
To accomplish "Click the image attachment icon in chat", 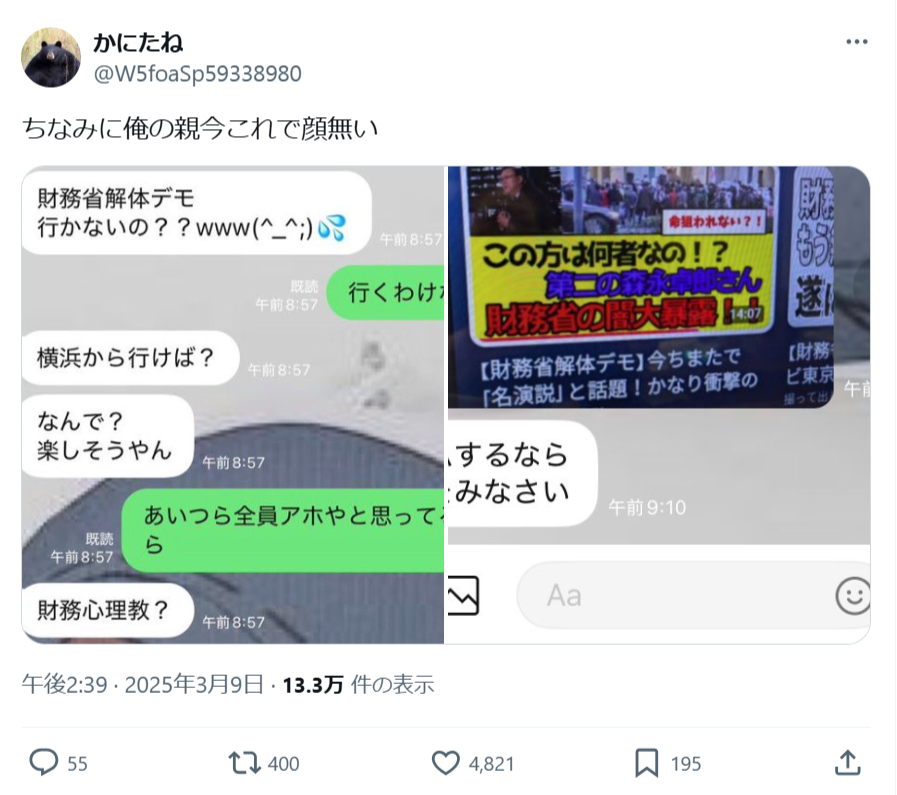I will (x=463, y=596).
